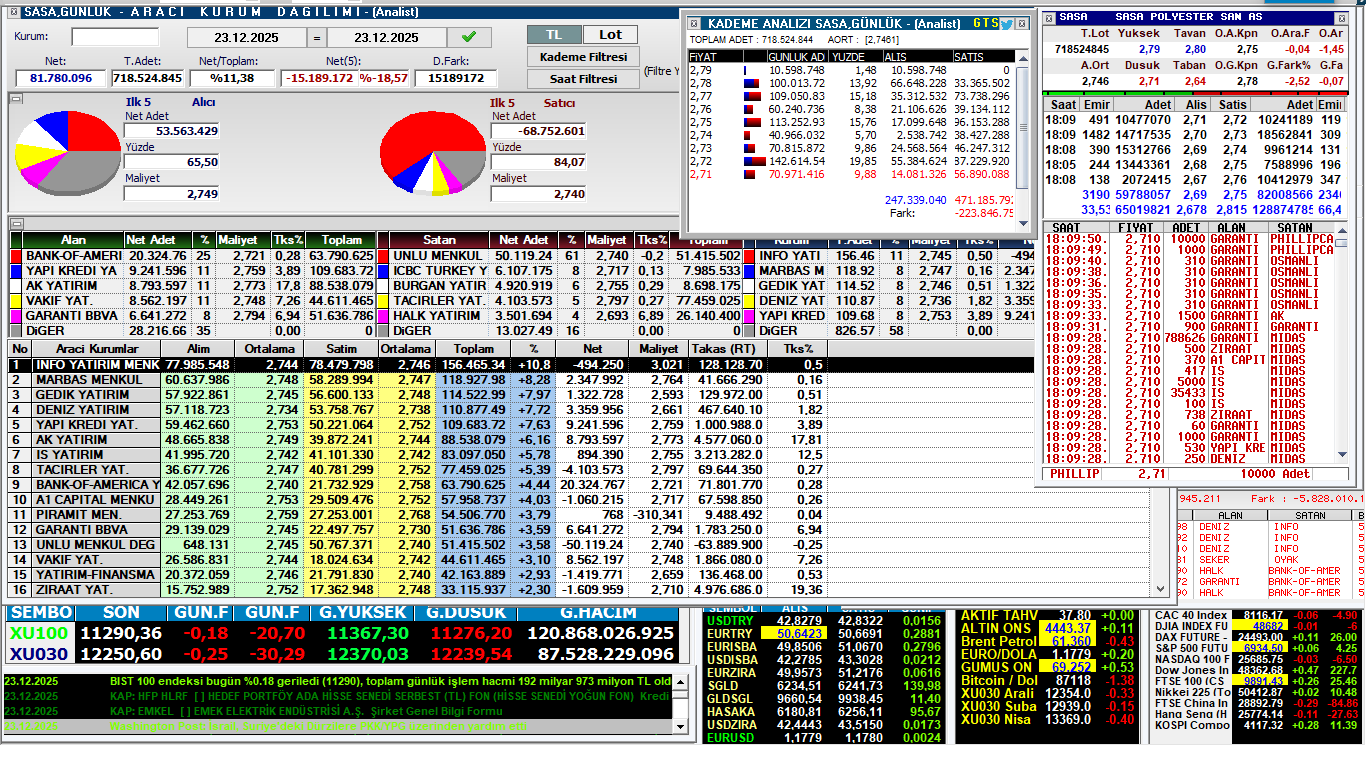Collapse the Alan/Satan top-five table panel
Image resolution: width=1366 pixels, height=768 pixels.
[x=16, y=222]
